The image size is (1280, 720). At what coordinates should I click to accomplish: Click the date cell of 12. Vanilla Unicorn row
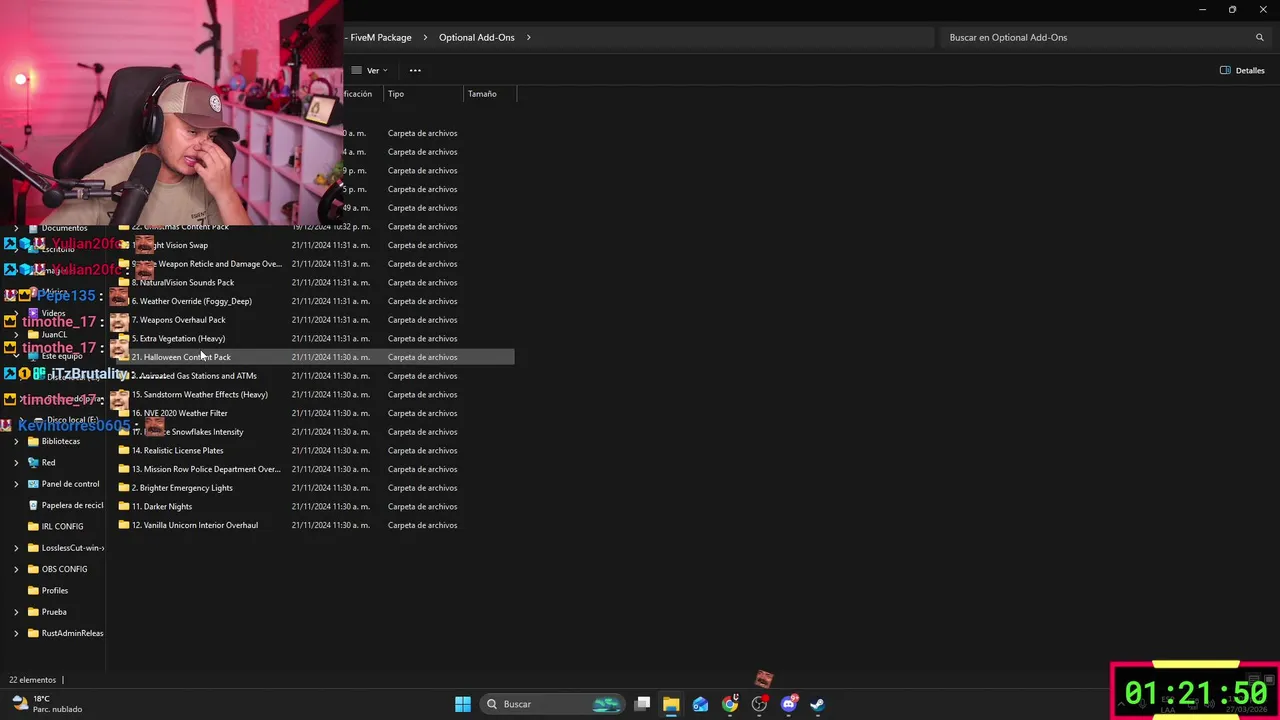coord(331,525)
